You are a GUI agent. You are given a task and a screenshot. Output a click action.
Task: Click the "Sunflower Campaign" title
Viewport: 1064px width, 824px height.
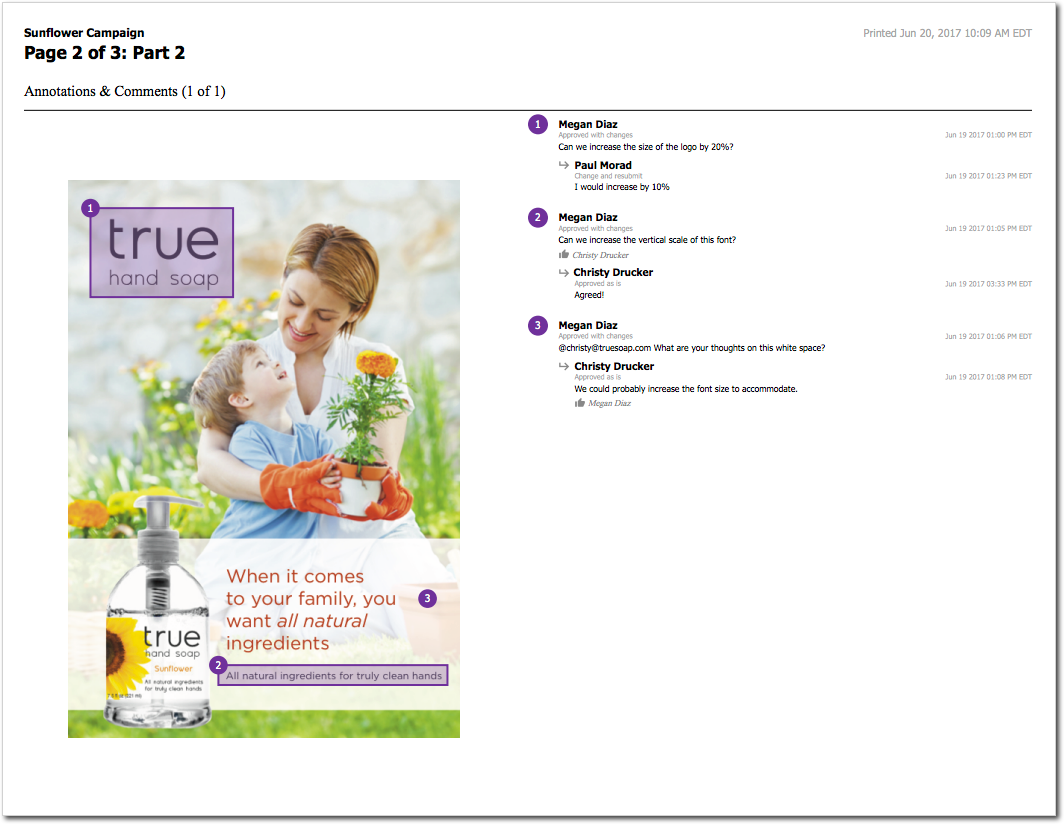(84, 33)
